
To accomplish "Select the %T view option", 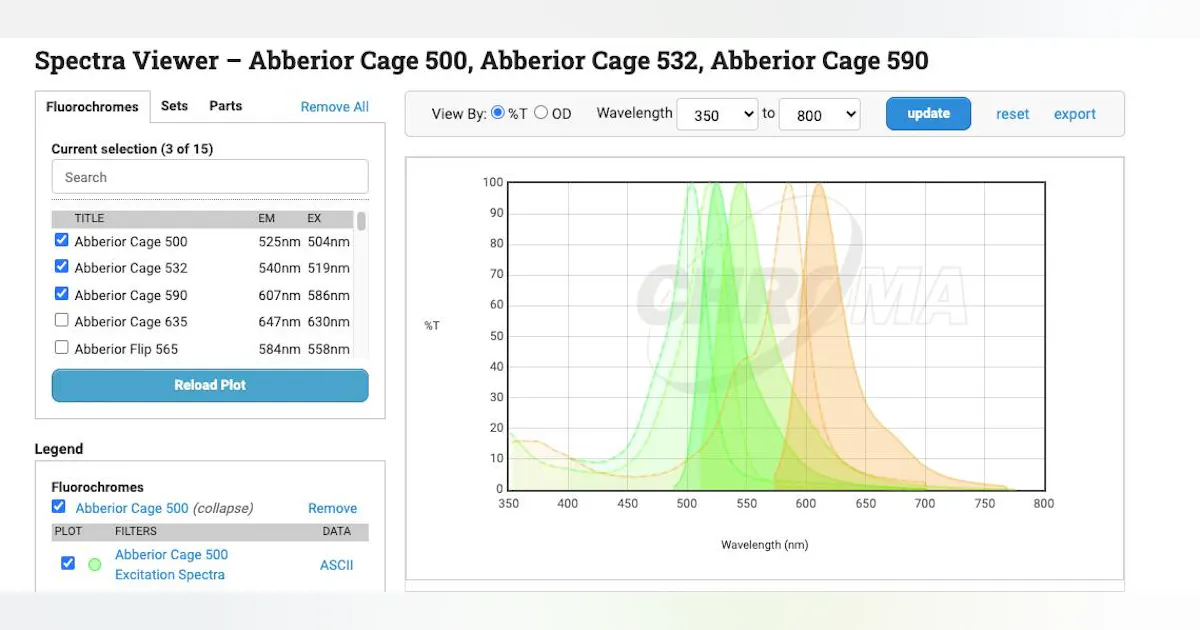I will coord(497,113).
